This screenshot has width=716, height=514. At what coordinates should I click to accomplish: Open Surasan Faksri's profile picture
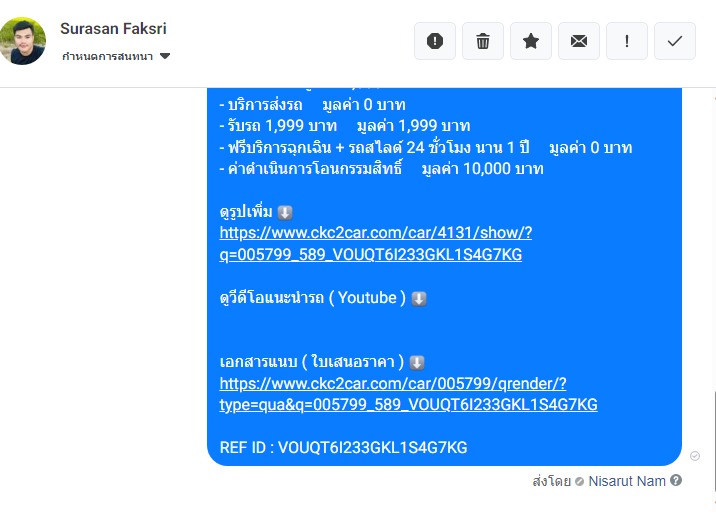(22, 41)
